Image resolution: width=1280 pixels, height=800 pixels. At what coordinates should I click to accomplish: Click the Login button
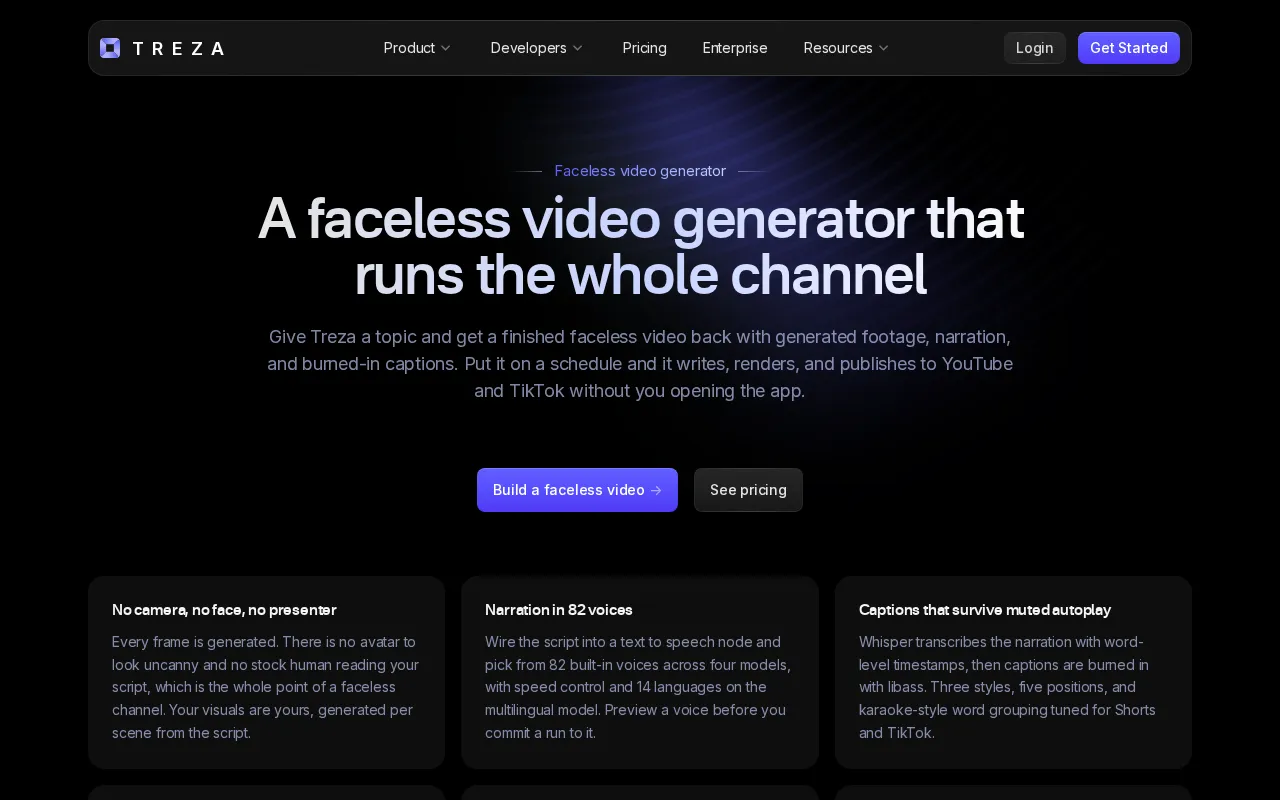pos(1035,48)
